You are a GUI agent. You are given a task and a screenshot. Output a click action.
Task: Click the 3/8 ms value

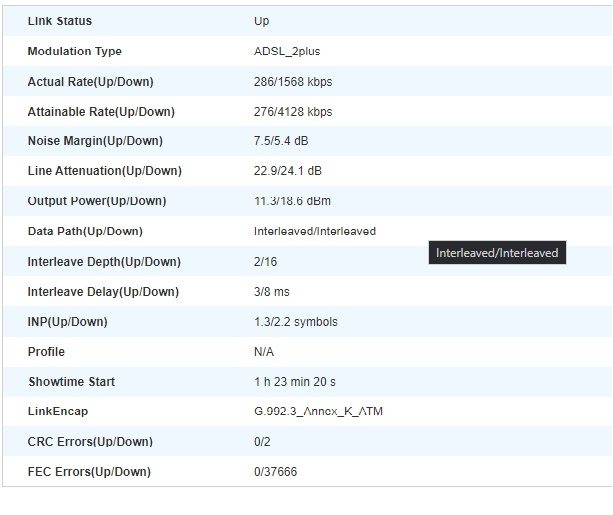point(271,292)
